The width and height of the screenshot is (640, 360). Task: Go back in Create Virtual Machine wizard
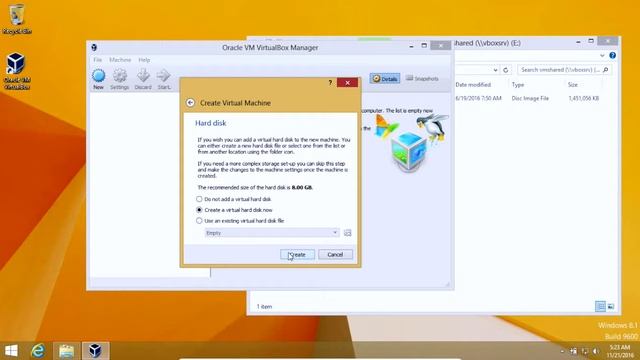coord(190,103)
